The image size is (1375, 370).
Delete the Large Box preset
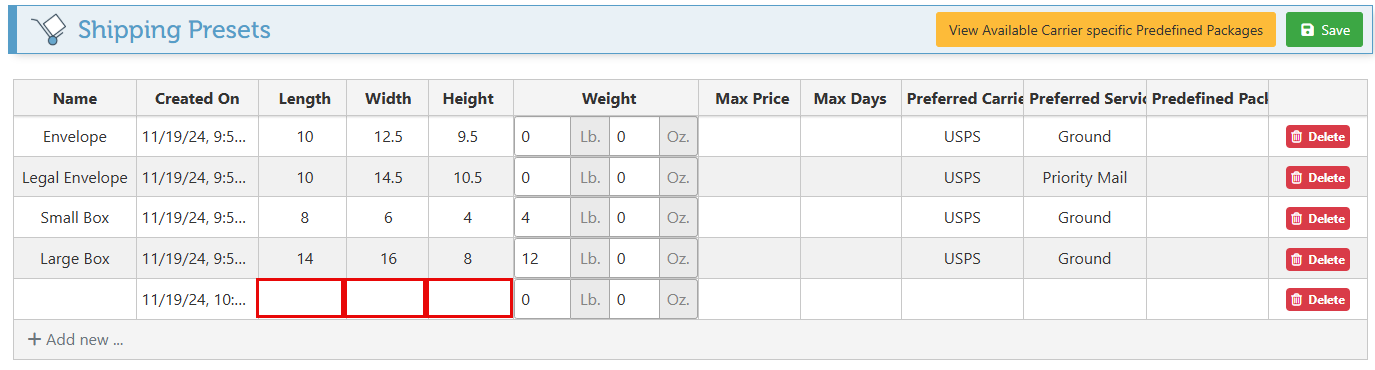(1318, 259)
